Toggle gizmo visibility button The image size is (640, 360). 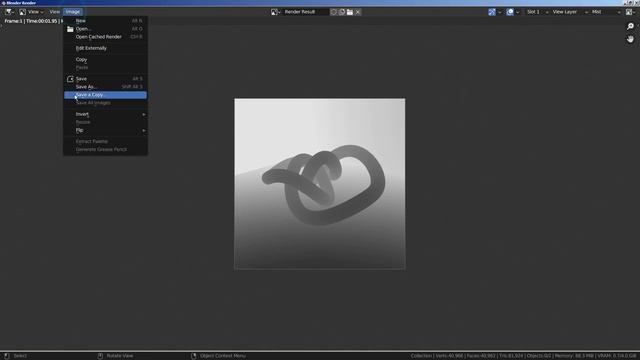pyautogui.click(x=492, y=12)
